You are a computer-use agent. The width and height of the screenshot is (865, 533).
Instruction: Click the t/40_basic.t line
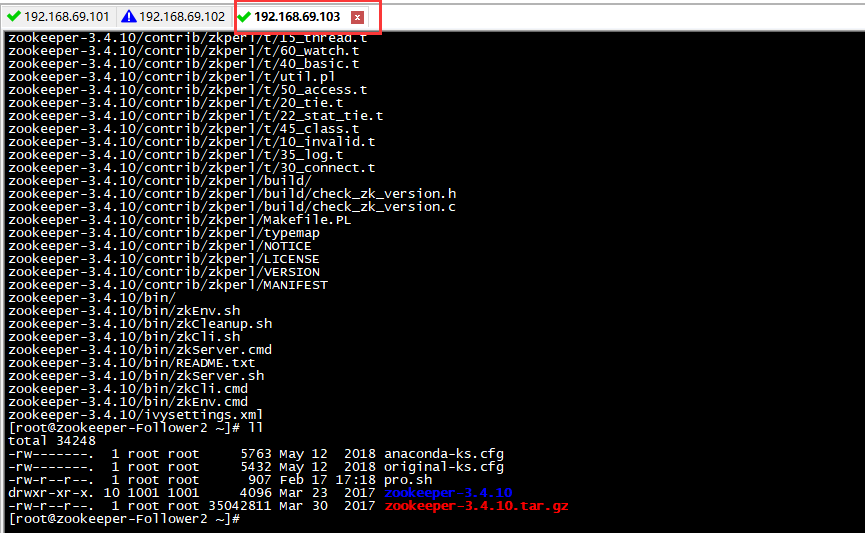pos(184,64)
